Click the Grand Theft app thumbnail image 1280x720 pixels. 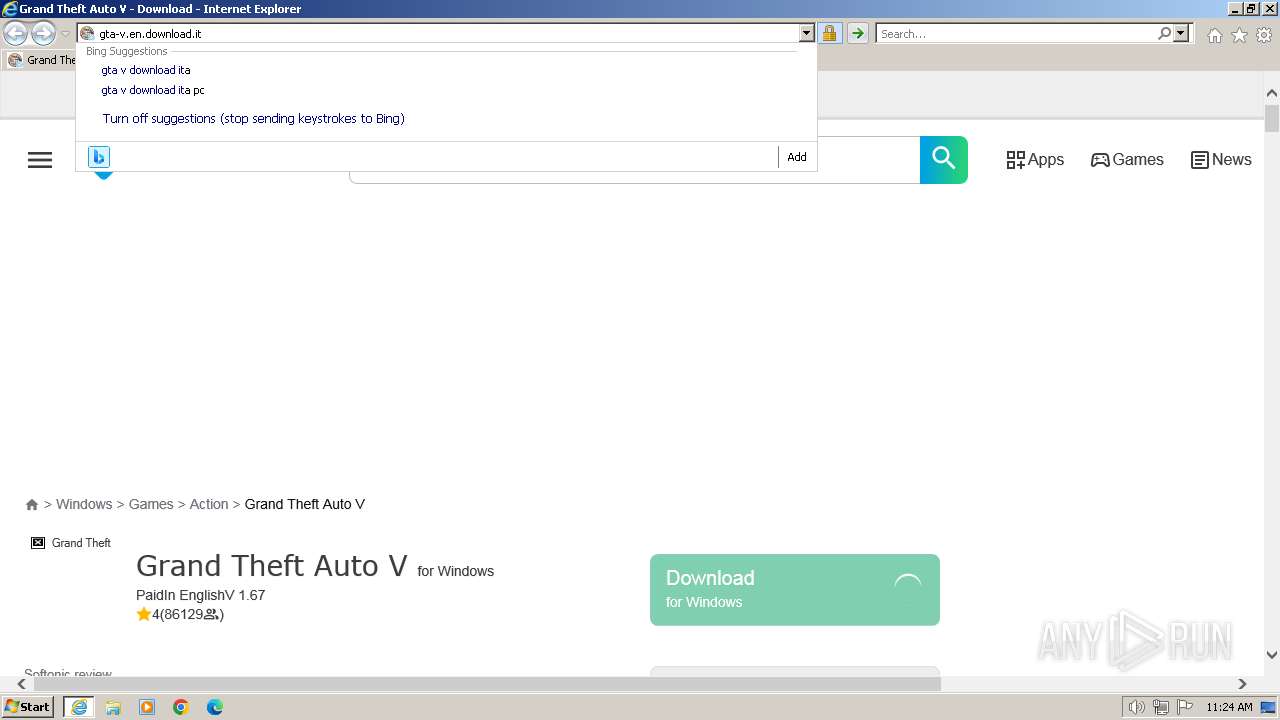click(71, 543)
